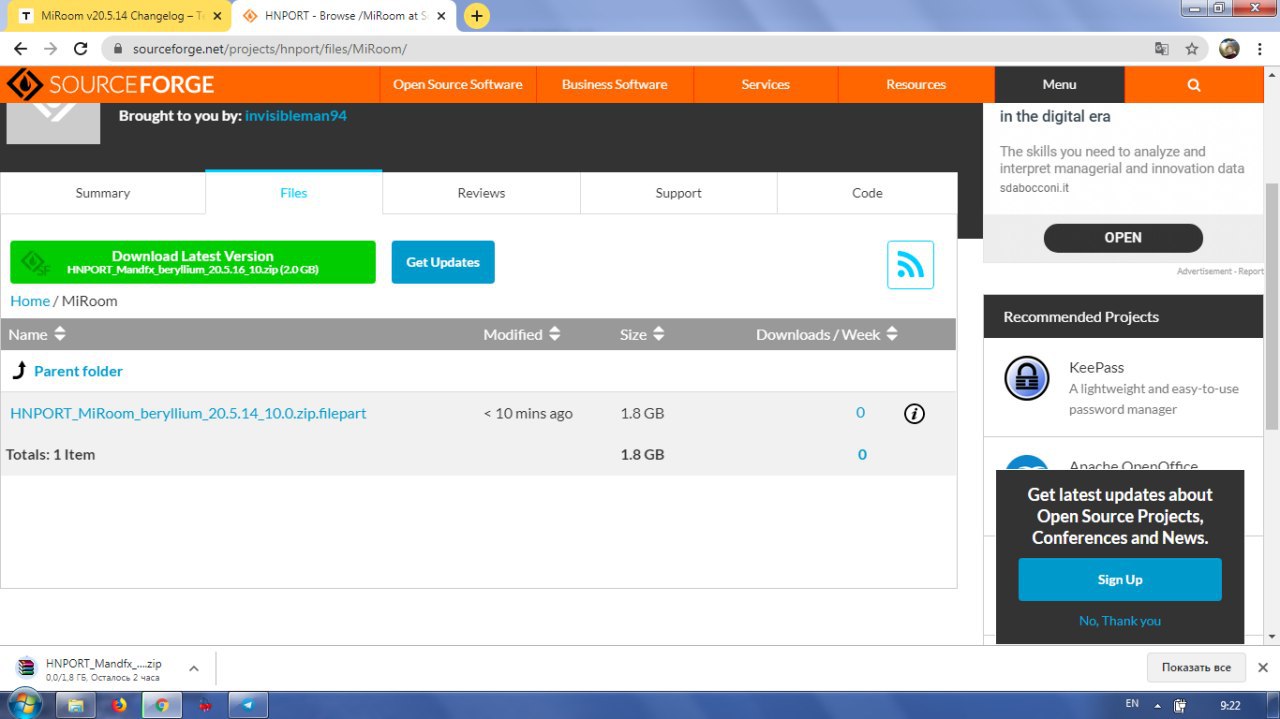Download HNPORT_MiRoom_beryllium_20.5.14_10.0.zip.filepart
This screenshot has height=719, width=1280.
point(188,413)
